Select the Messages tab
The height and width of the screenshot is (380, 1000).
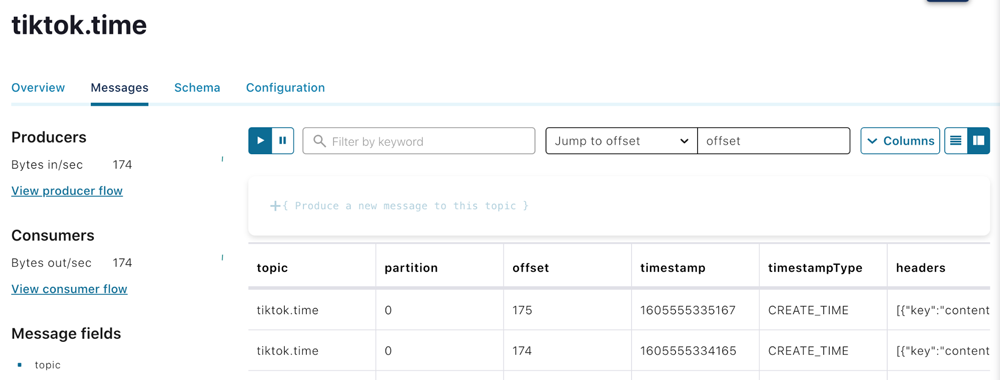119,88
